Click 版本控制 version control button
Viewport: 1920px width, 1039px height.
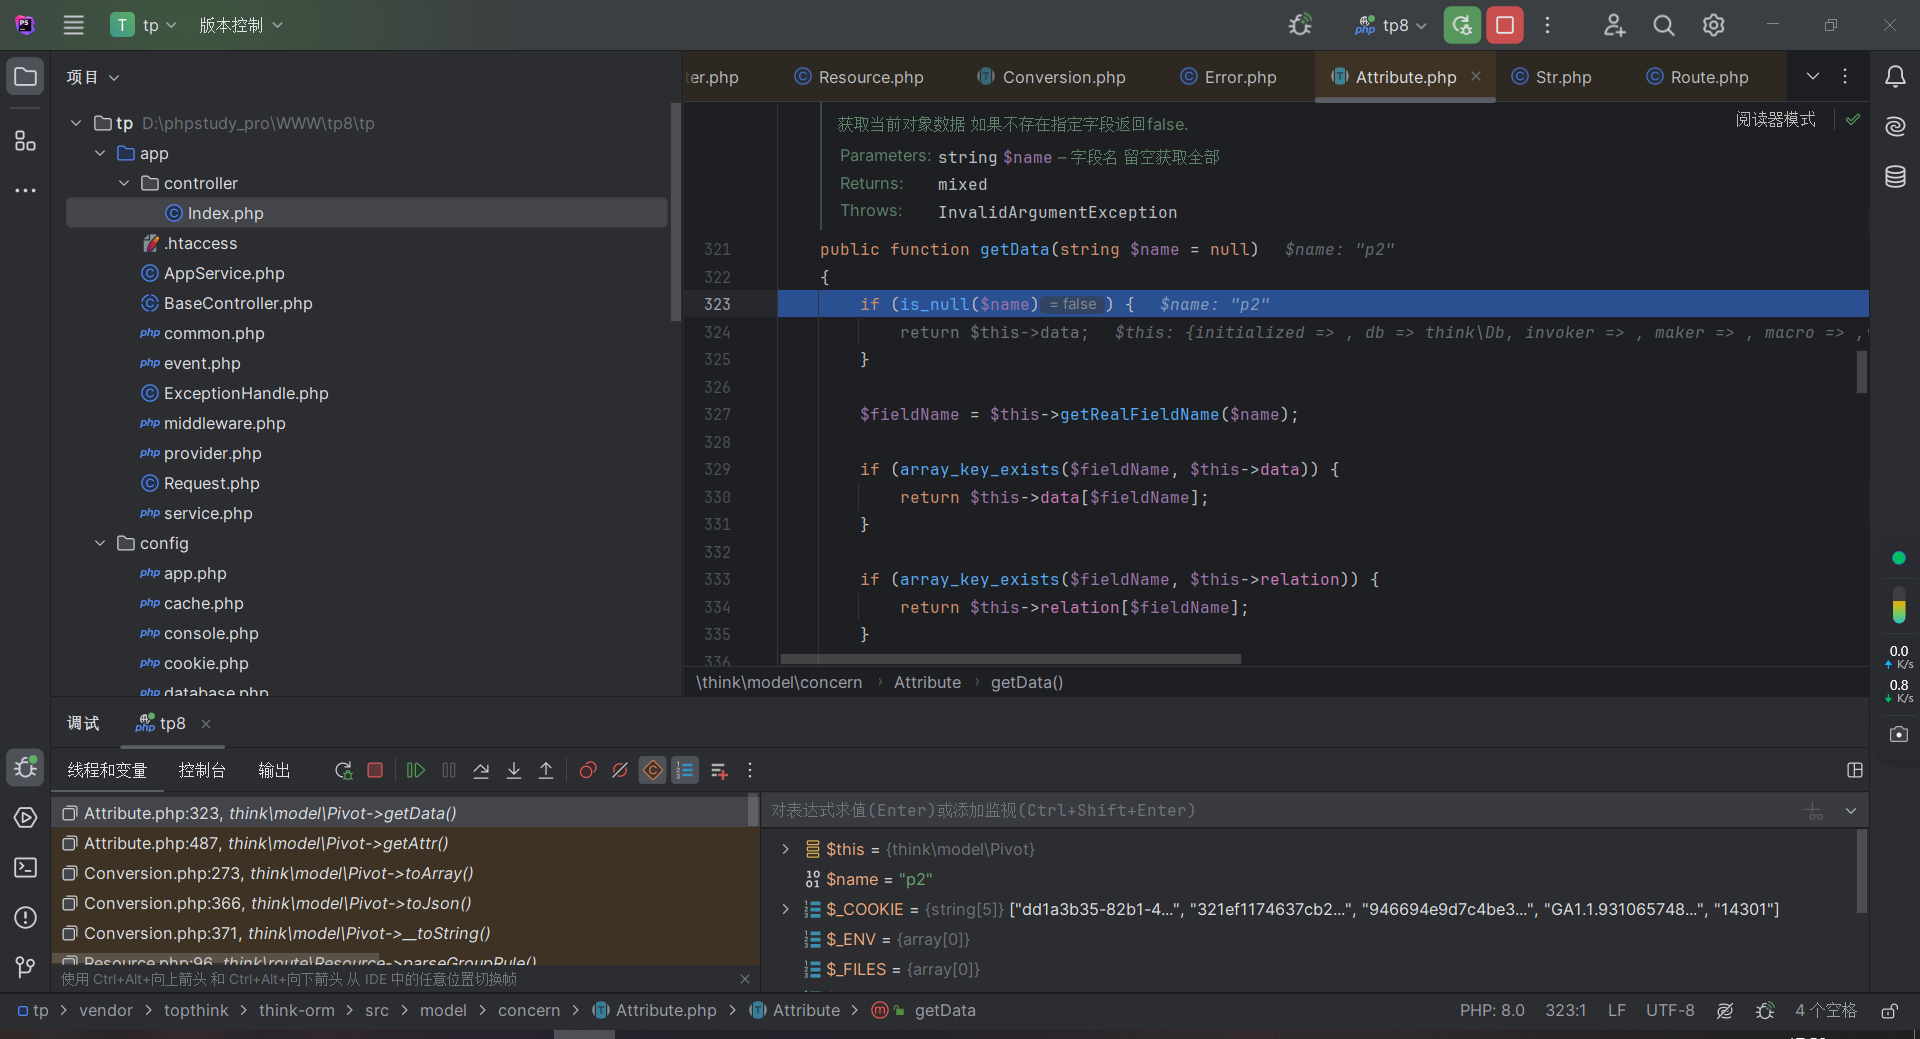click(241, 25)
